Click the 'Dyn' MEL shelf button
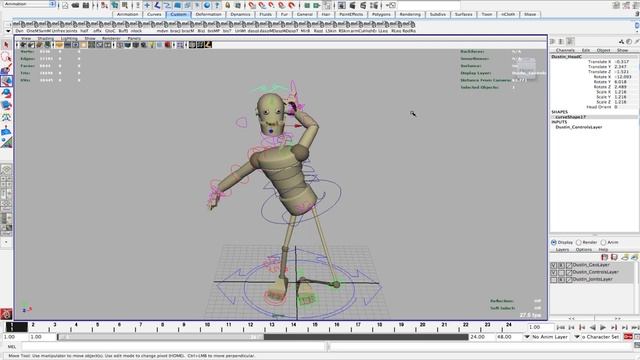This screenshot has height=360, width=640. [19, 27]
